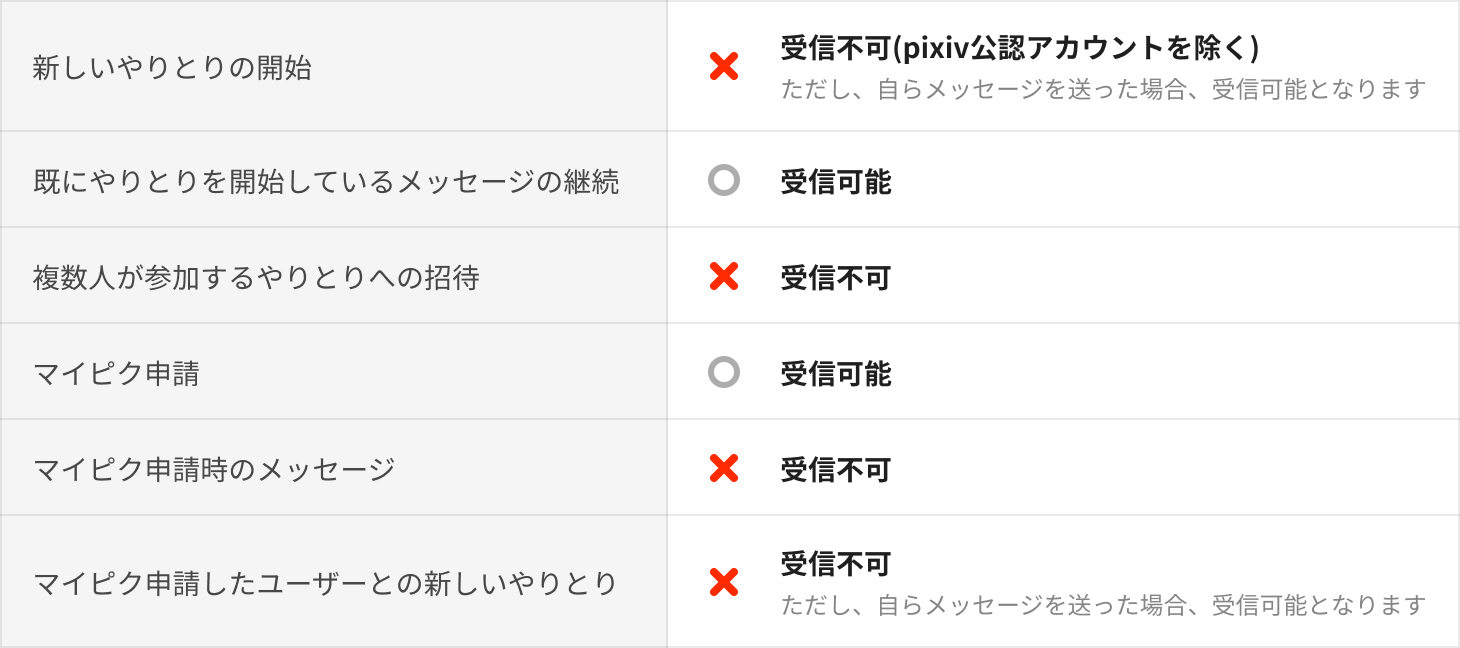Click 受信不可 in the マイピク申請時のメッセージ row
The width and height of the screenshot is (1460, 648).
click(836, 469)
